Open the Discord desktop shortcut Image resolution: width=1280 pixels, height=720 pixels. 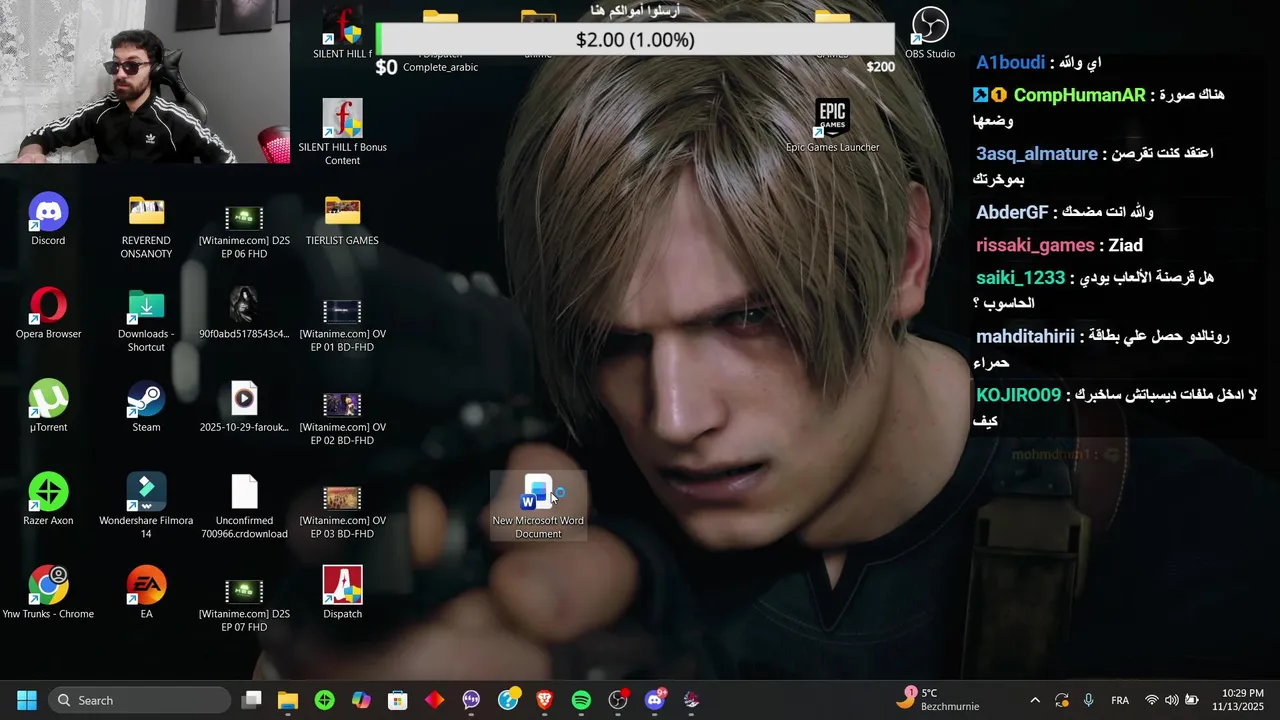pos(48,219)
